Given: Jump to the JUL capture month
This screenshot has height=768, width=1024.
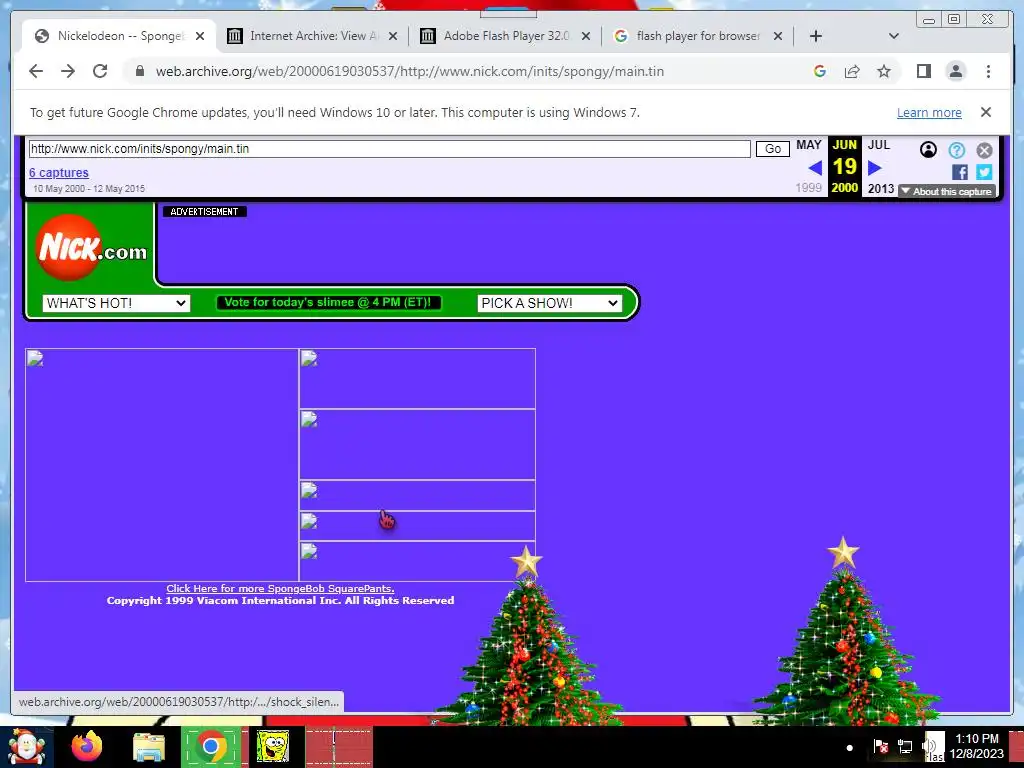Looking at the screenshot, I should pos(879,144).
